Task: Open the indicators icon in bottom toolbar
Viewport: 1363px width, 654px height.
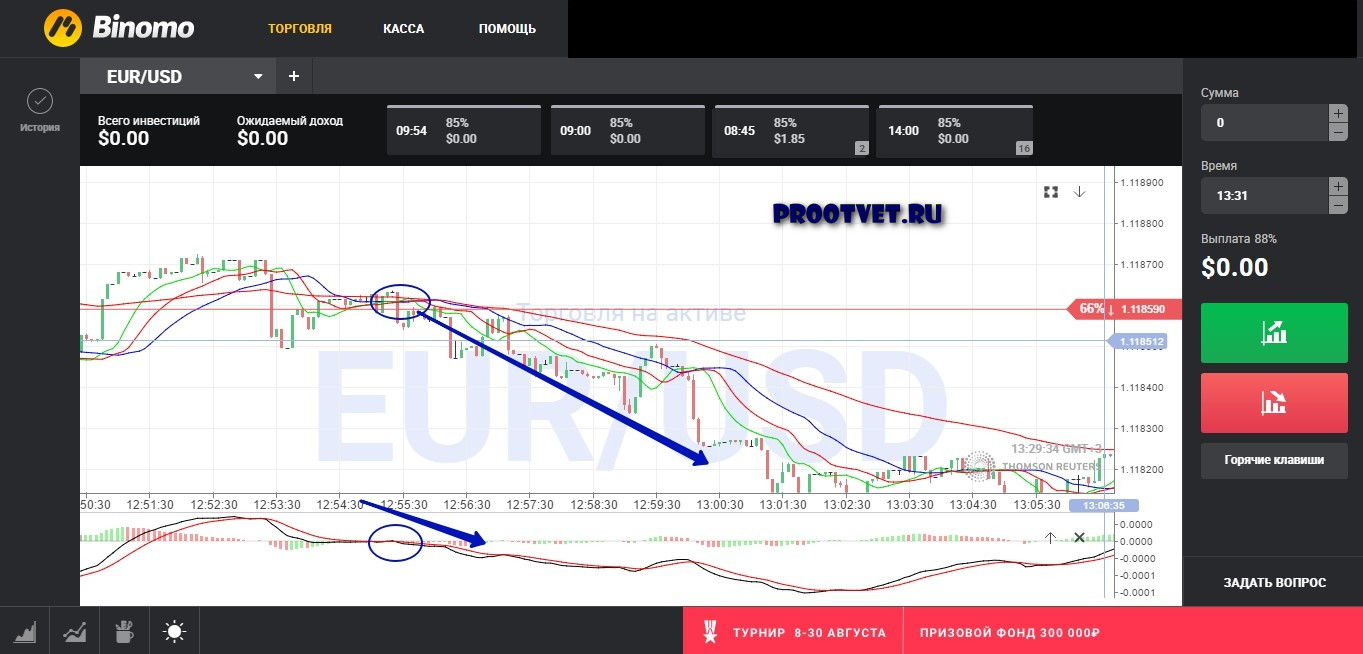Action: pyautogui.click(x=74, y=631)
